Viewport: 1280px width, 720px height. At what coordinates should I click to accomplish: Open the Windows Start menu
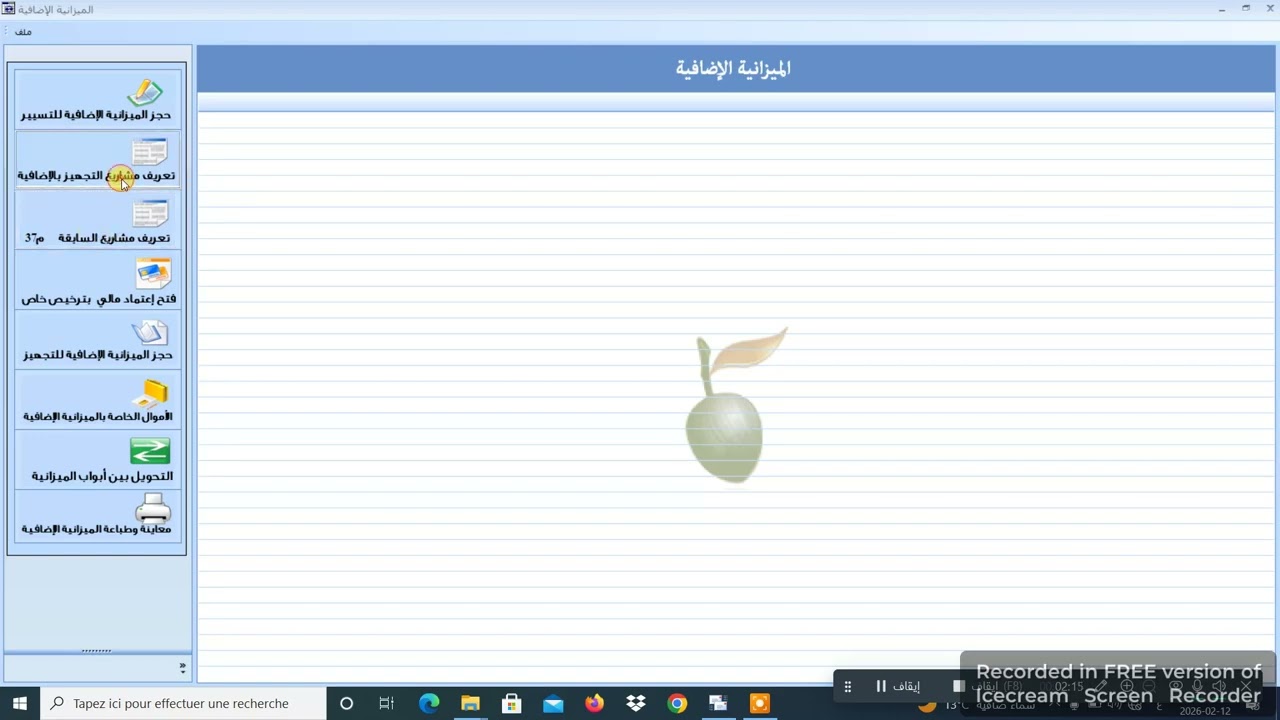tap(20, 703)
